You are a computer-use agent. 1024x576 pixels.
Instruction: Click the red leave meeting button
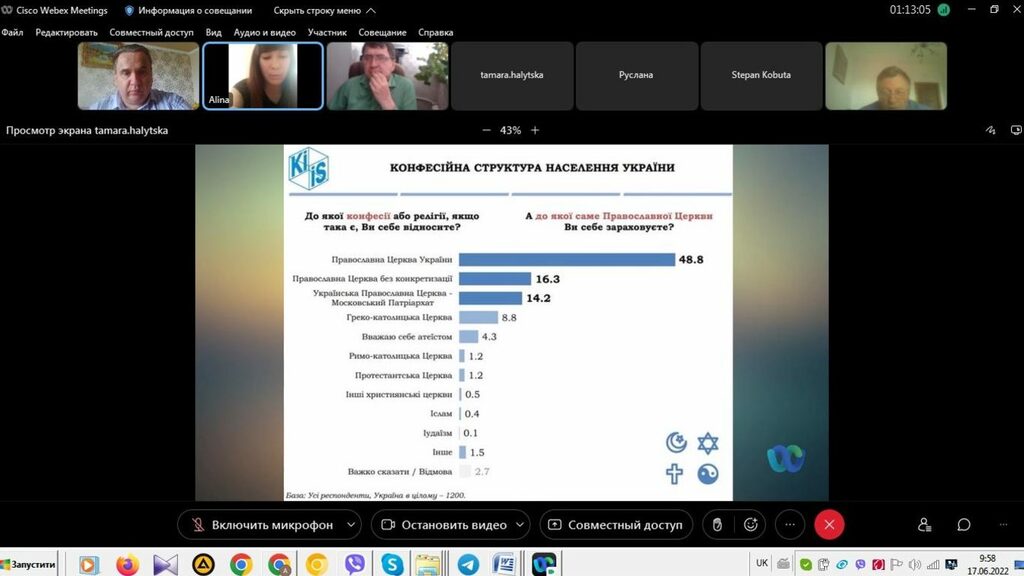click(x=829, y=524)
